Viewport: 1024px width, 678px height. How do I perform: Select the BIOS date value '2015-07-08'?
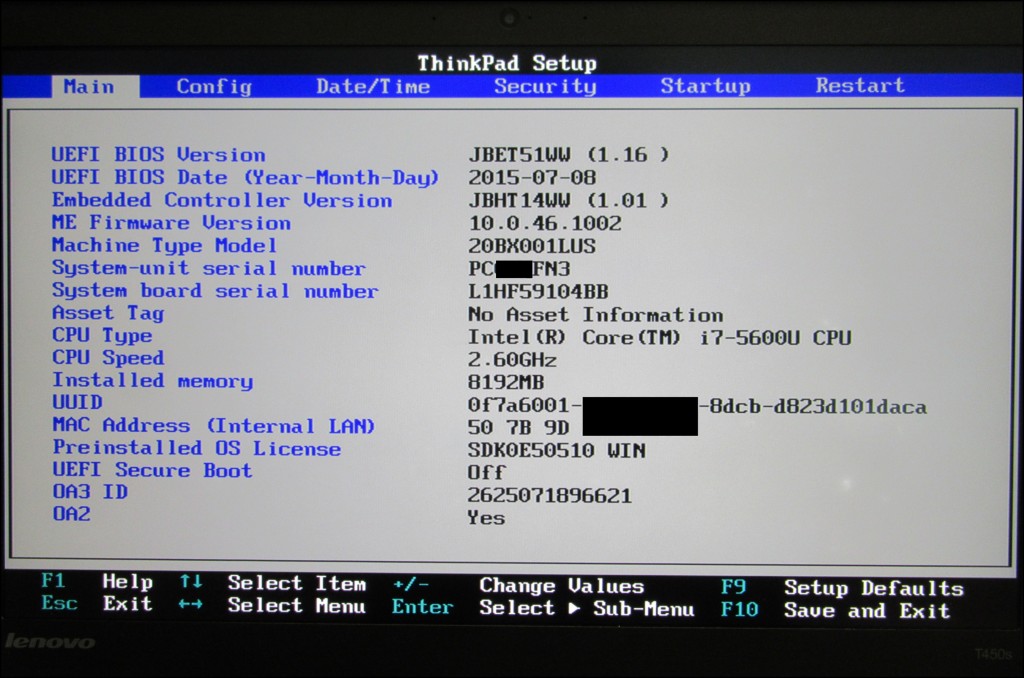pyautogui.click(x=532, y=178)
